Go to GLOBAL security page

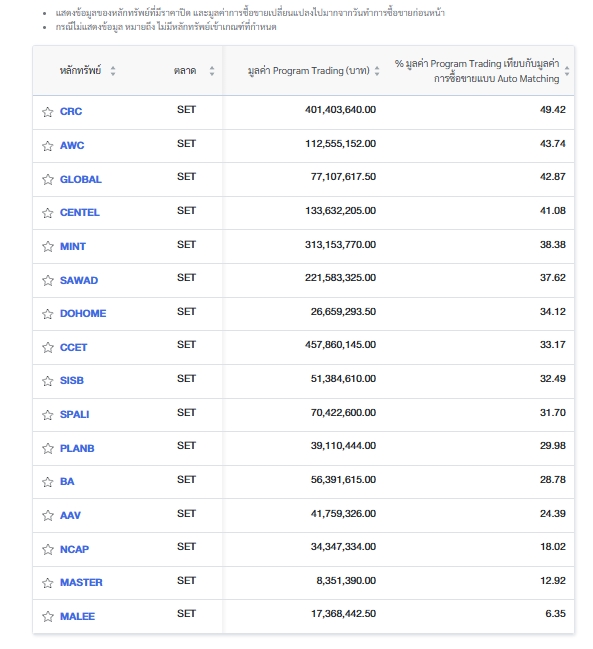(x=81, y=179)
